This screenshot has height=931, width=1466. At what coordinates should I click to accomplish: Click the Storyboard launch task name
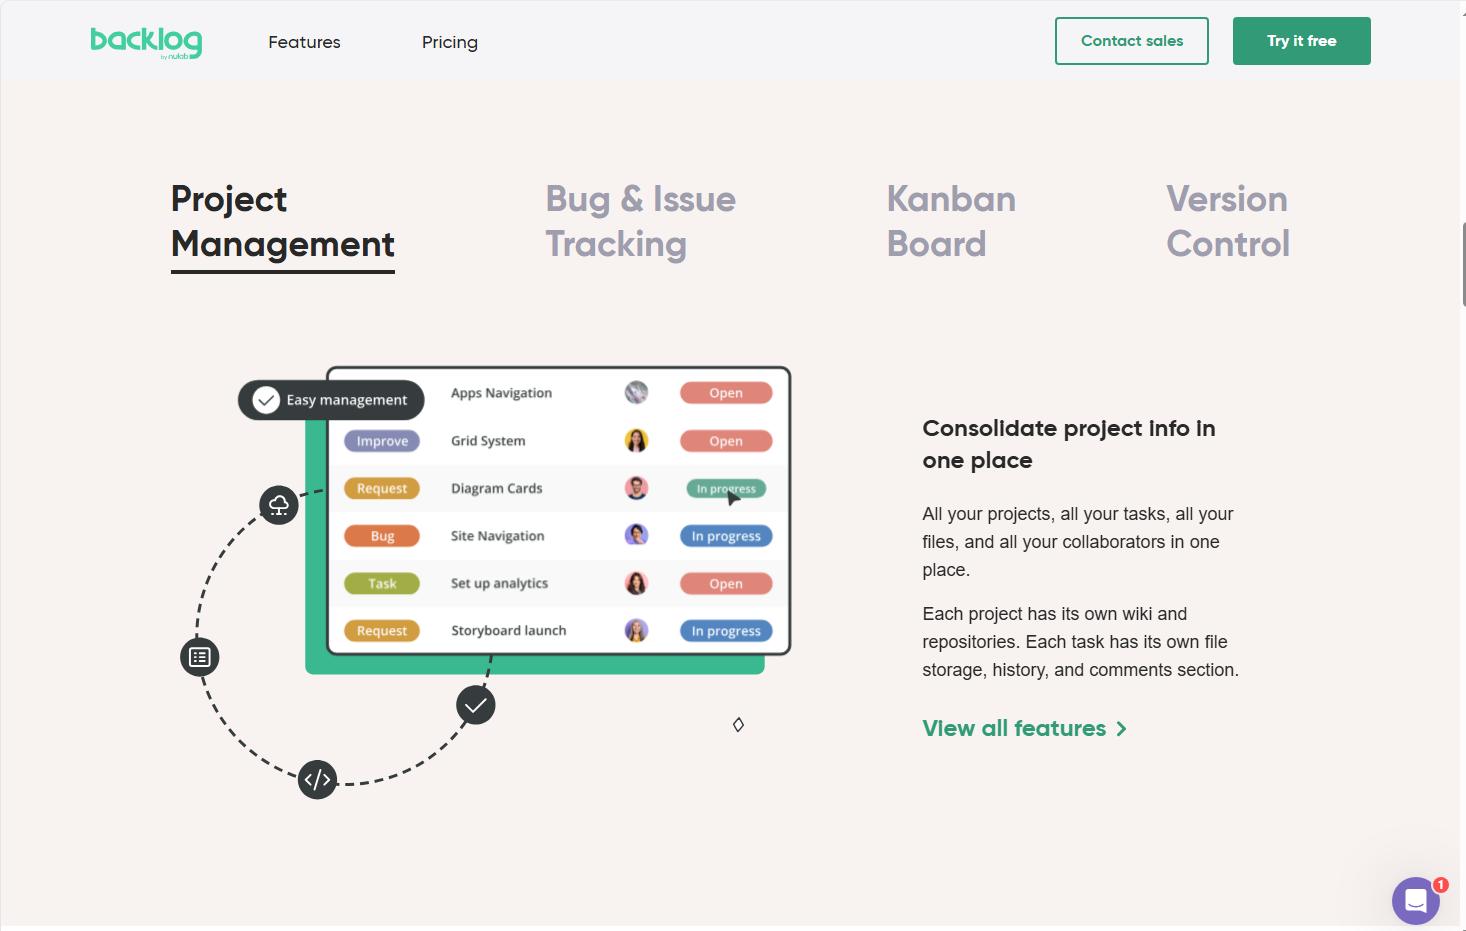coord(509,631)
